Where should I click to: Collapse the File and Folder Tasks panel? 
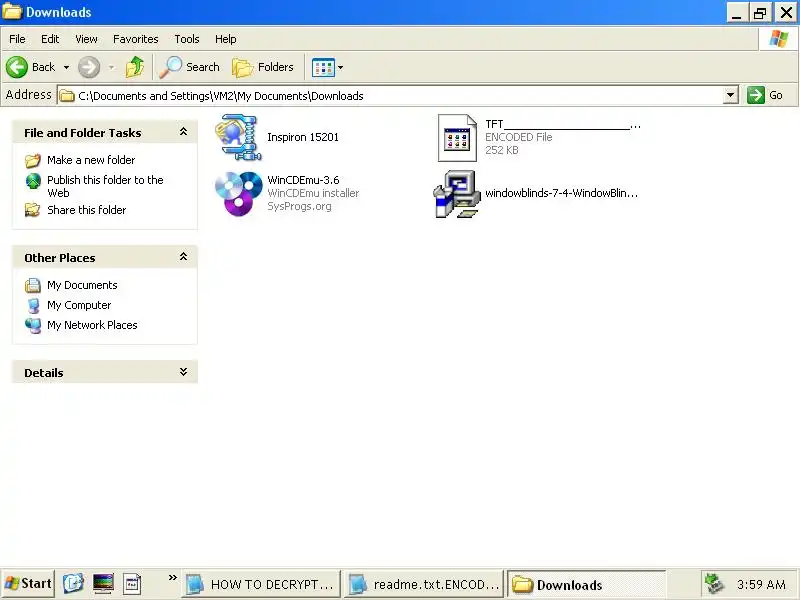pos(183,132)
